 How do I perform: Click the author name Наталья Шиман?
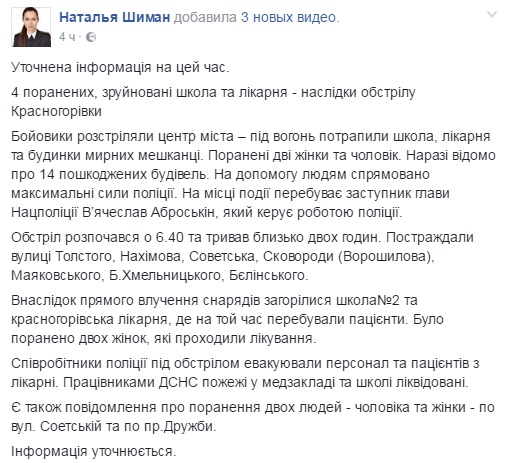point(115,18)
